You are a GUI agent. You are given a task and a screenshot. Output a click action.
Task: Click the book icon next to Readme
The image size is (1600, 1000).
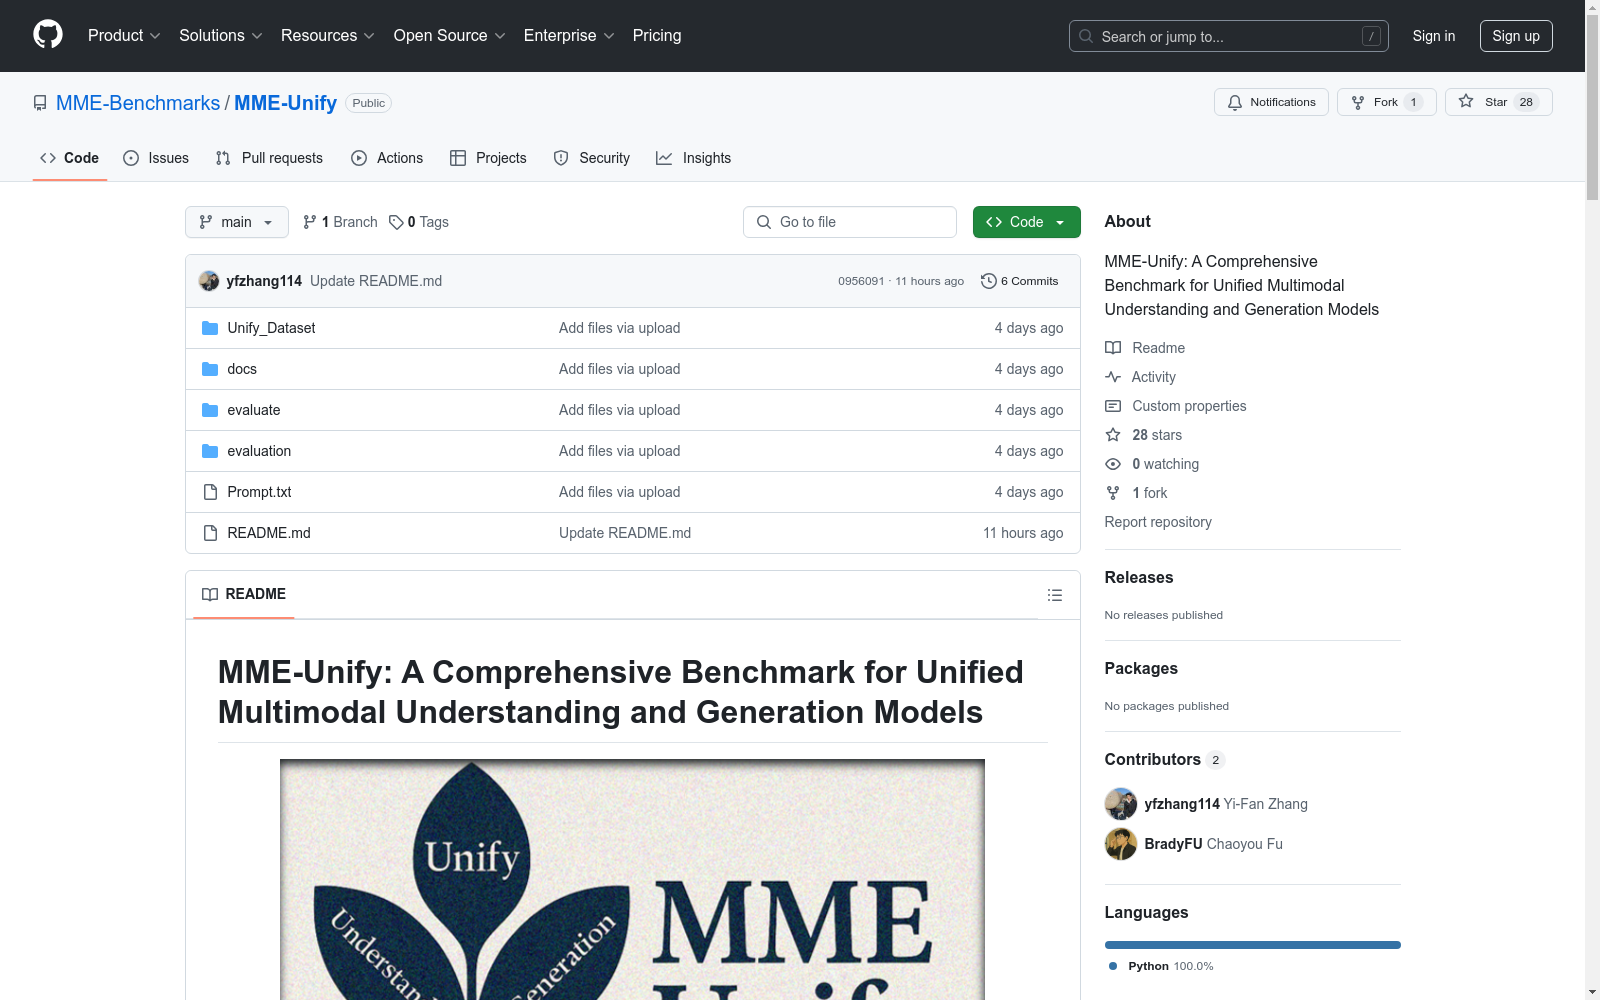pyautogui.click(x=1113, y=348)
